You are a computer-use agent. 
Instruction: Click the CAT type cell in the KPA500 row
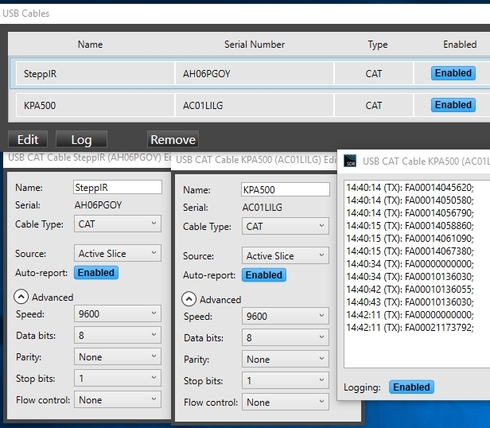click(374, 105)
